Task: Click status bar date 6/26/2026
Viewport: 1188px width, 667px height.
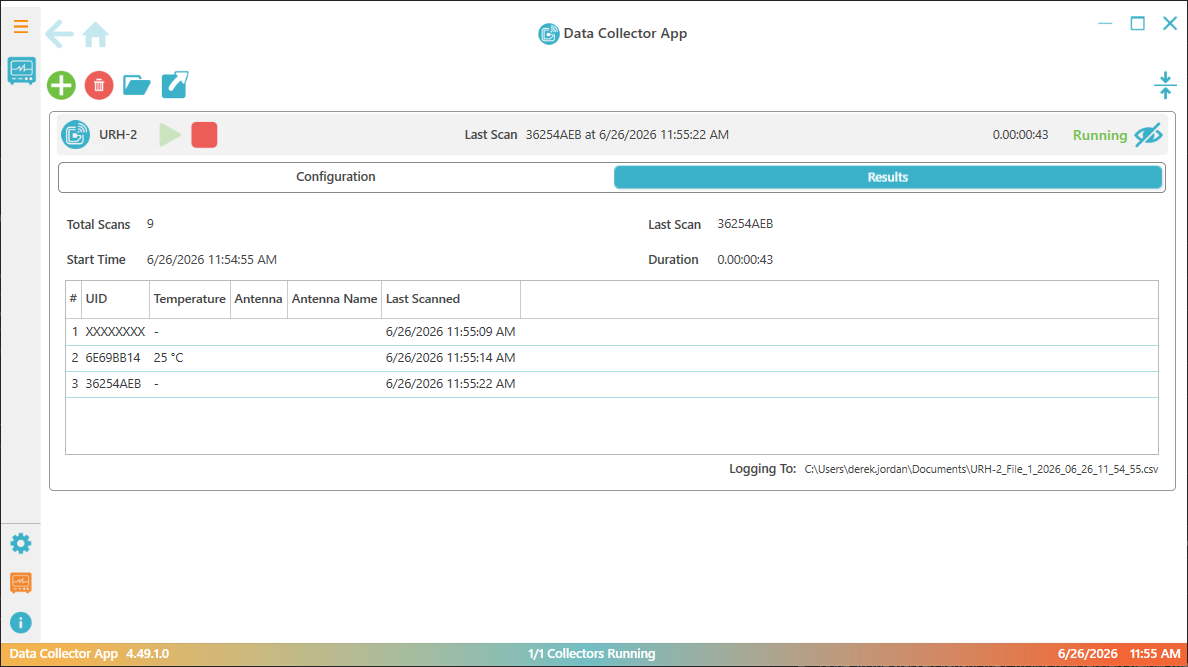Action: tap(1087, 653)
